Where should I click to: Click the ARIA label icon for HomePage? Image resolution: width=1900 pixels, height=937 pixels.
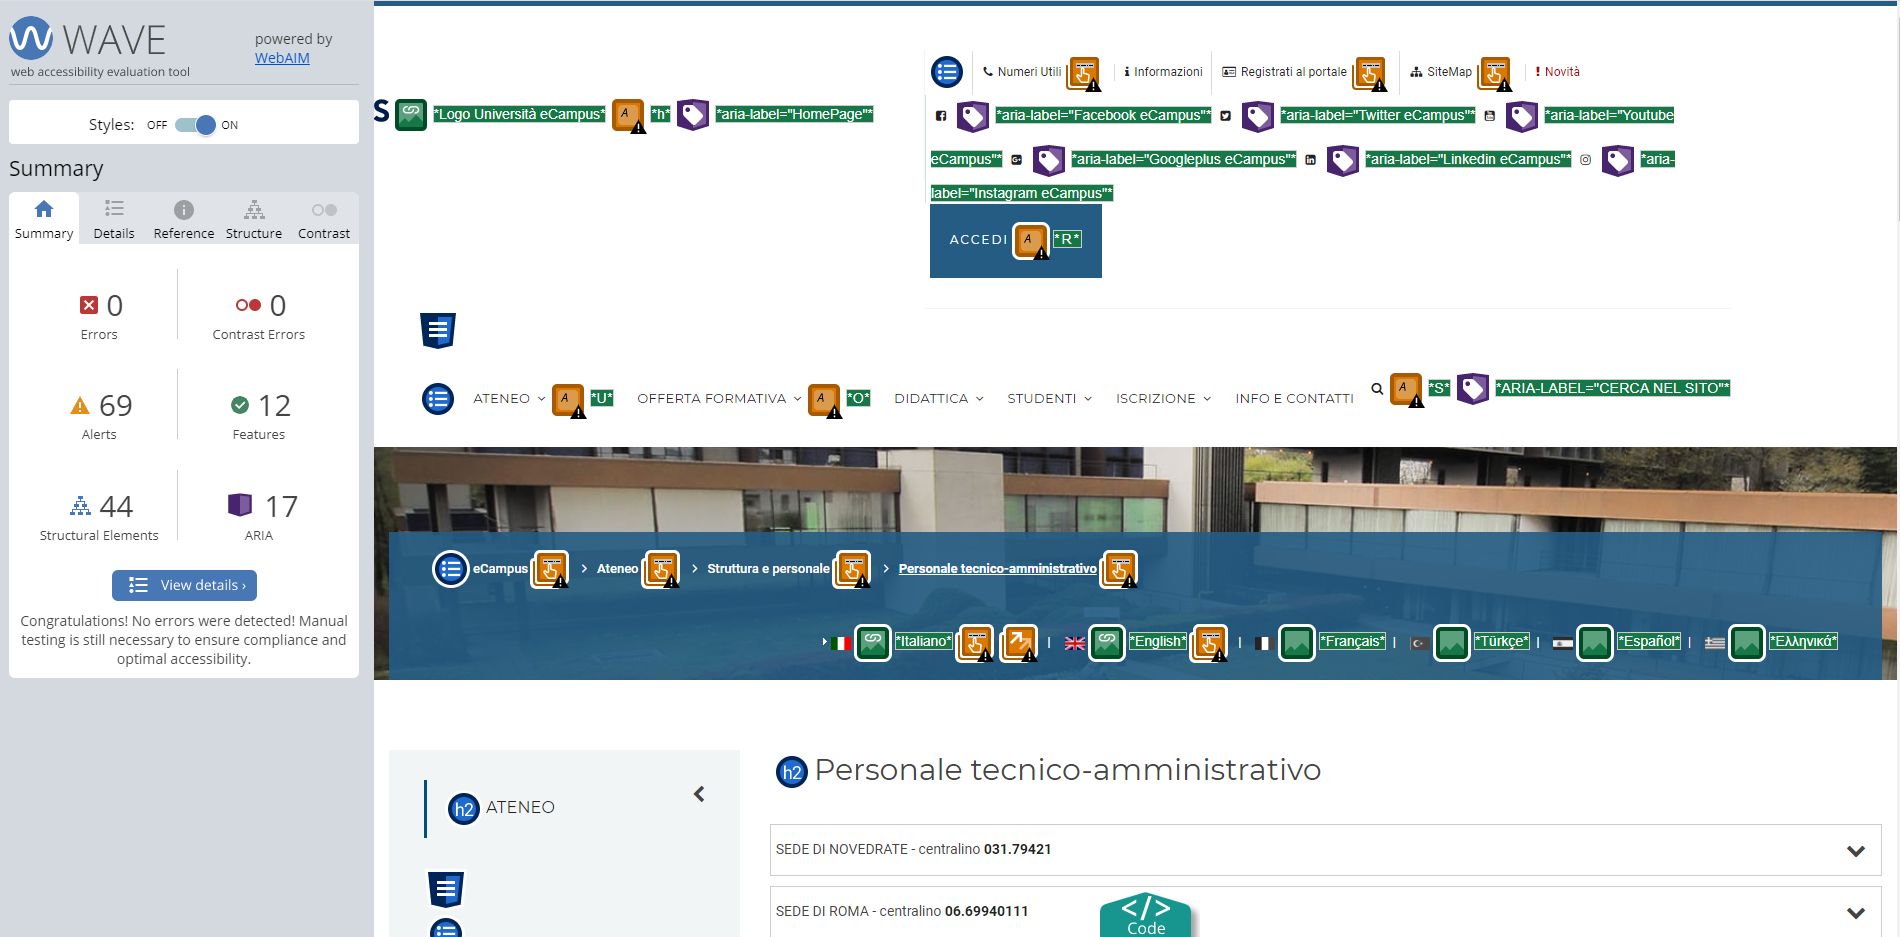pyautogui.click(x=693, y=115)
